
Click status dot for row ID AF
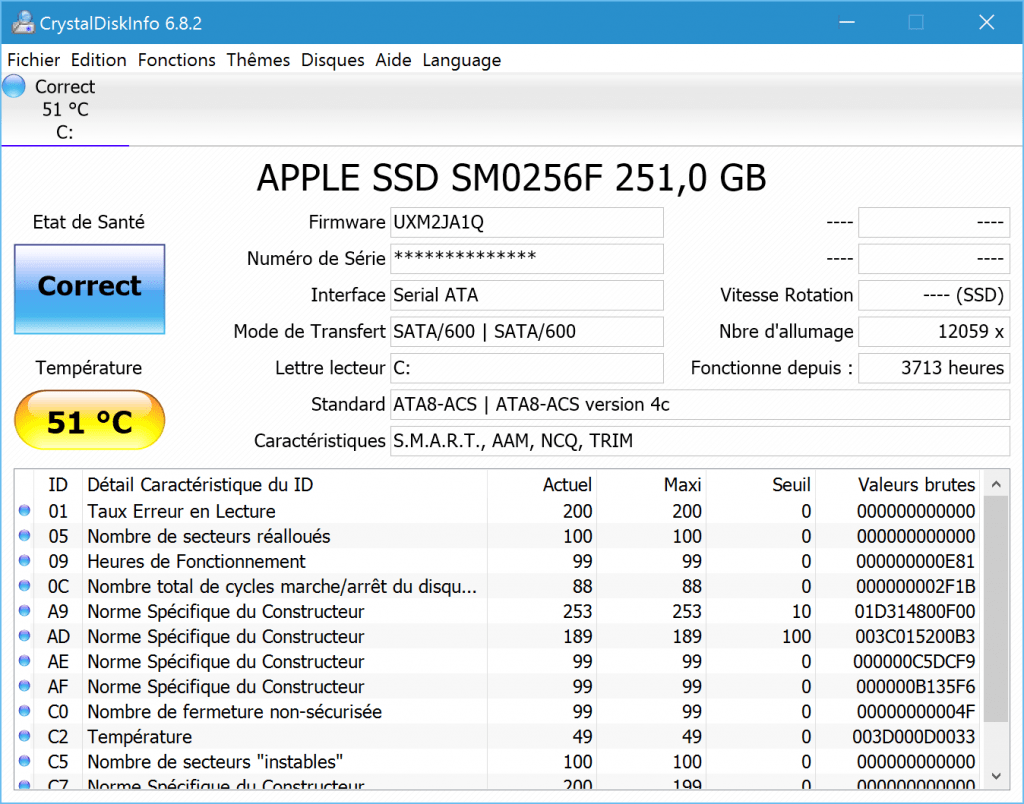click(25, 686)
